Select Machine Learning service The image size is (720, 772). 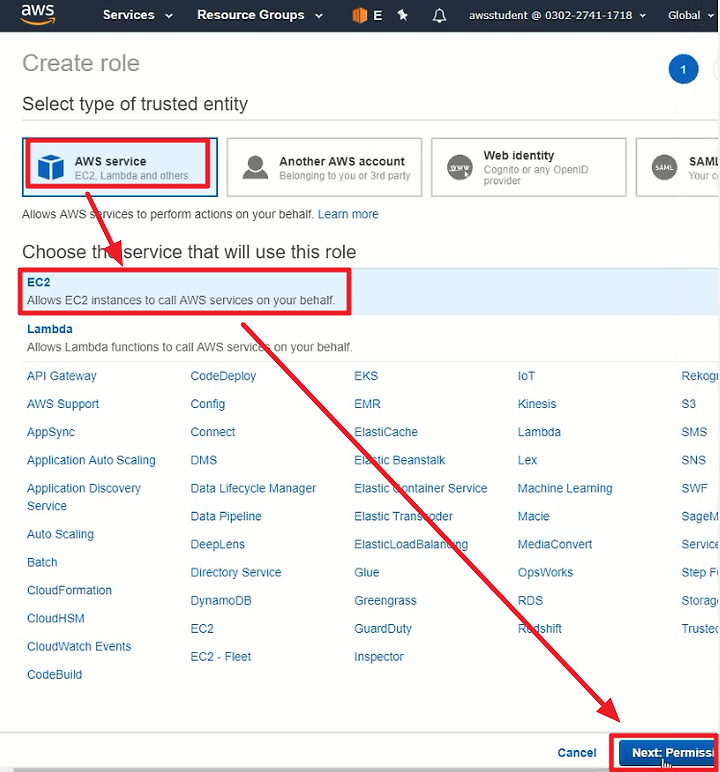pos(565,488)
